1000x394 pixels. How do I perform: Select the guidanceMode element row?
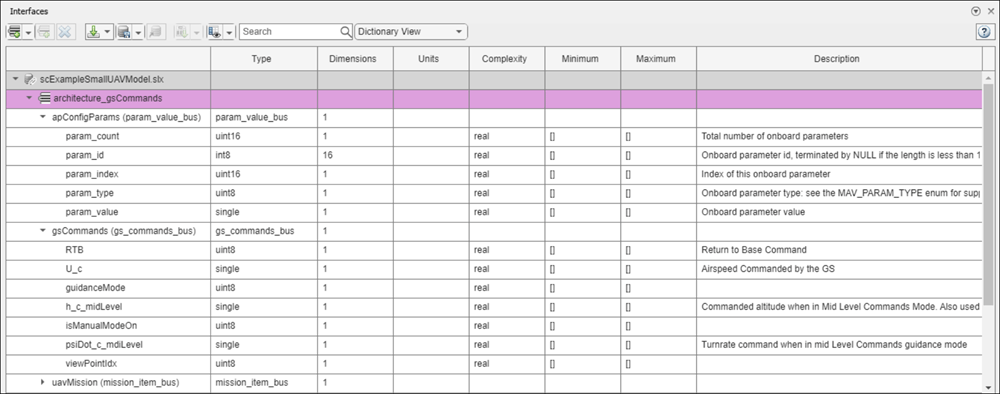click(x=494, y=288)
